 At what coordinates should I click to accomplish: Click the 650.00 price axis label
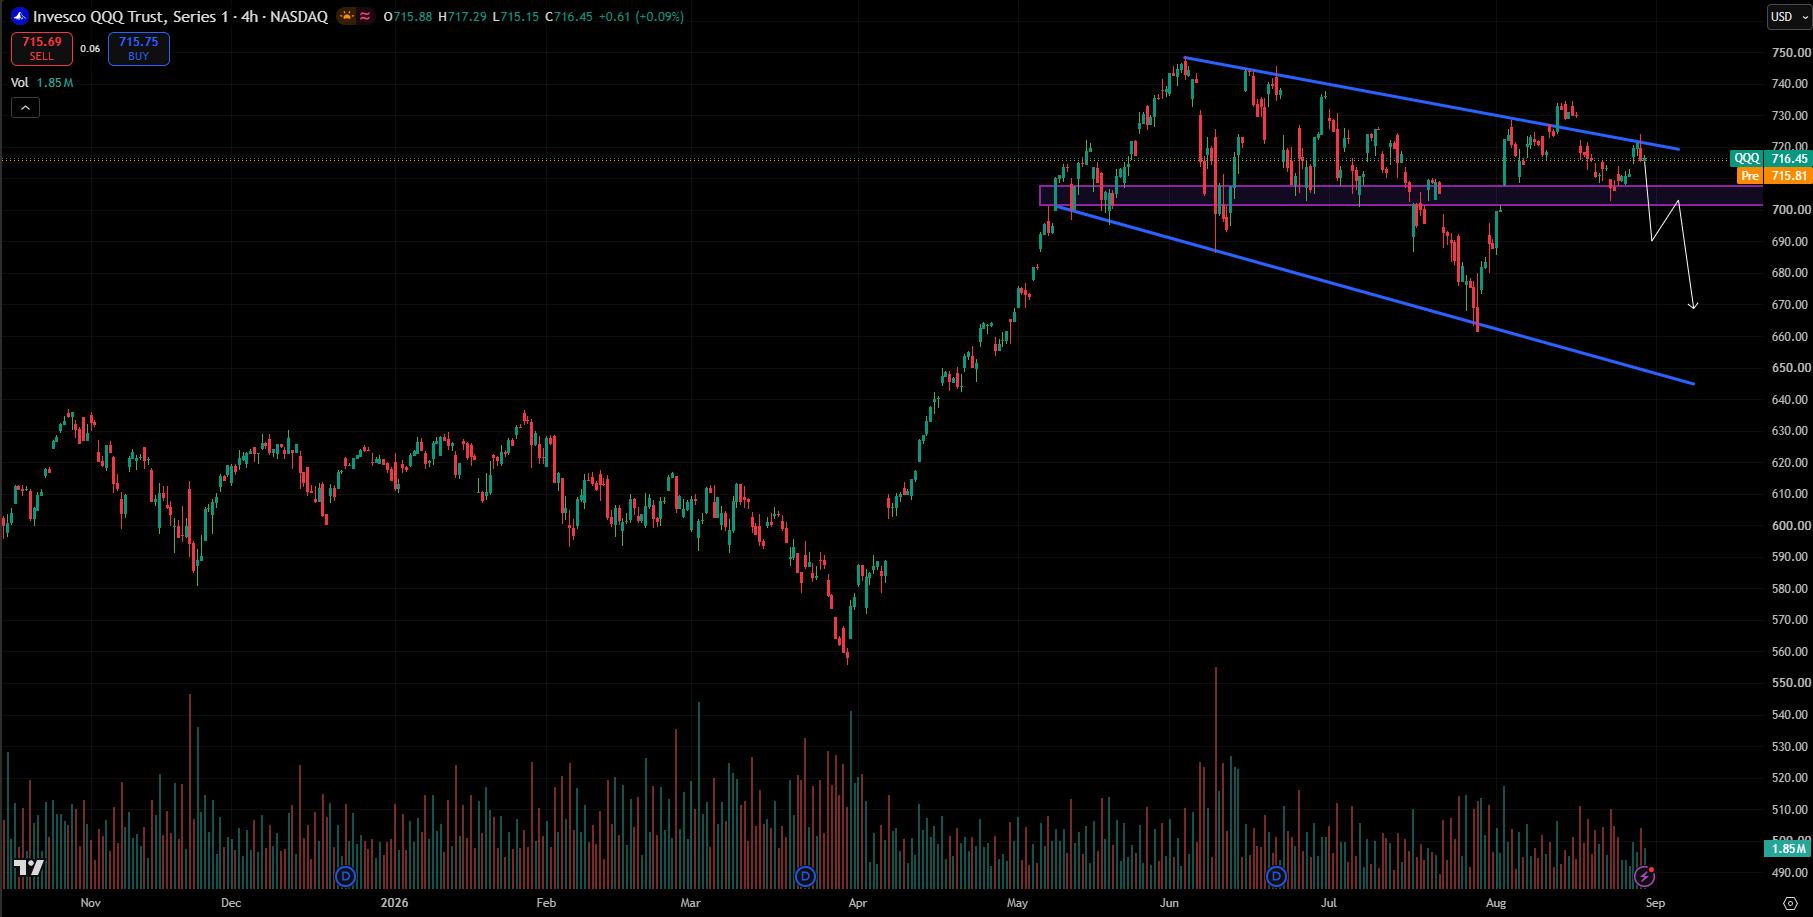(1790, 368)
